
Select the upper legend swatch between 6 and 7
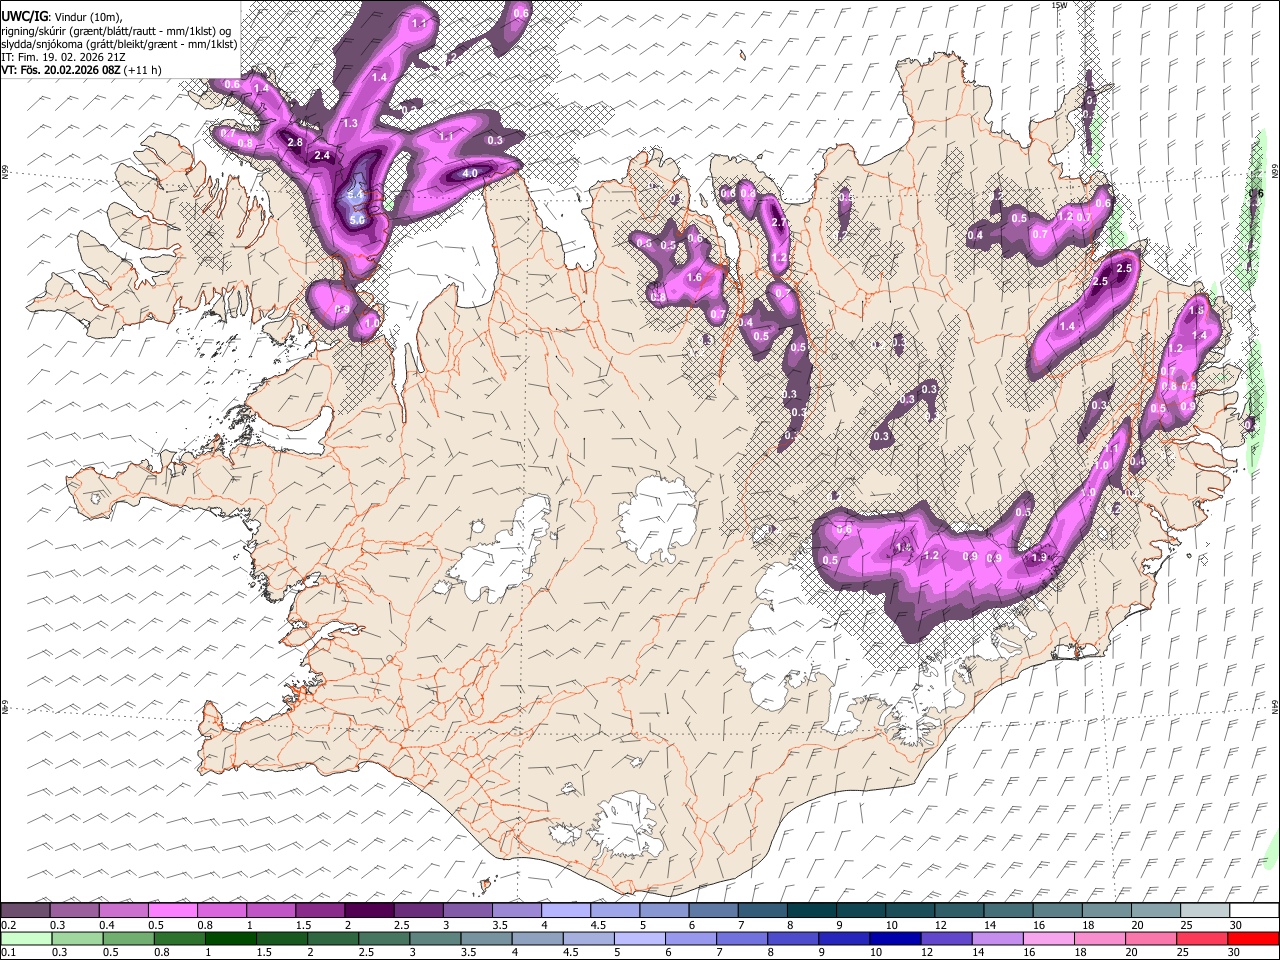tap(713, 910)
